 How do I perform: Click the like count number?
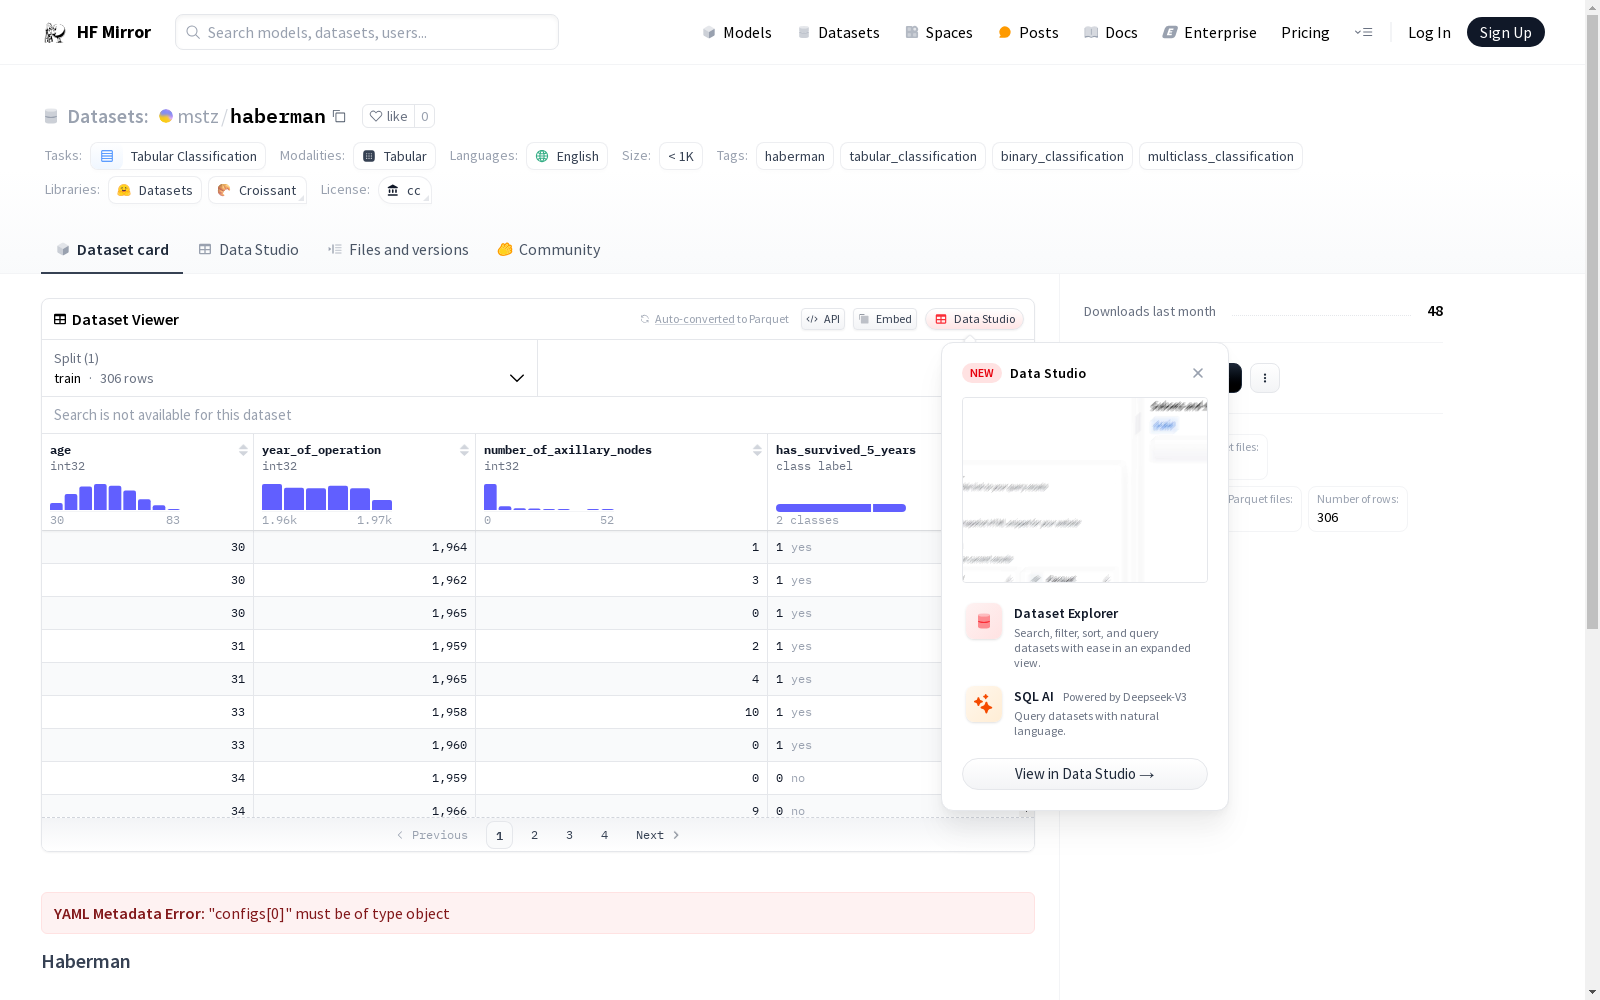click(424, 116)
